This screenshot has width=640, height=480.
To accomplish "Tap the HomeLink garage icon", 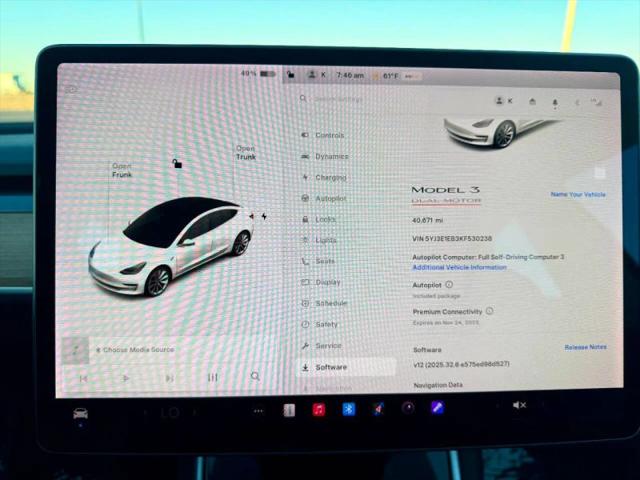I will tap(532, 101).
